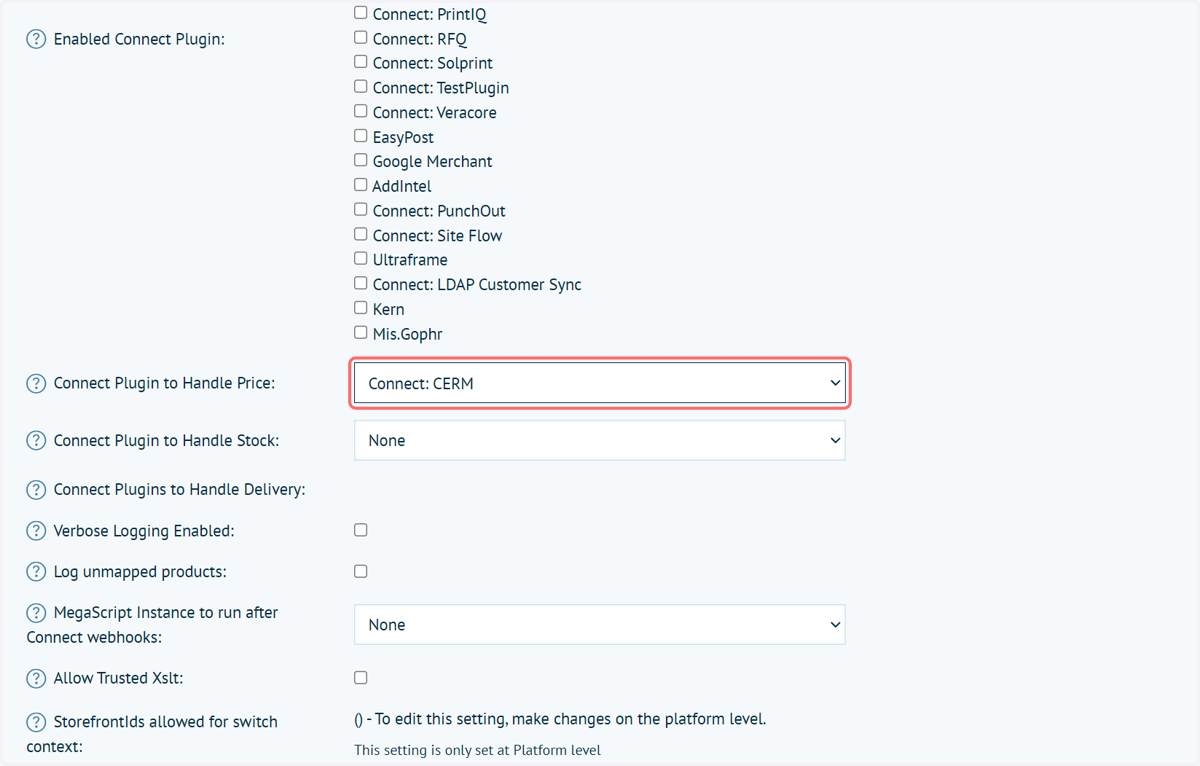Toggle the Ultraframe checkbox
Image resolution: width=1200 pixels, height=766 pixels.
point(361,259)
